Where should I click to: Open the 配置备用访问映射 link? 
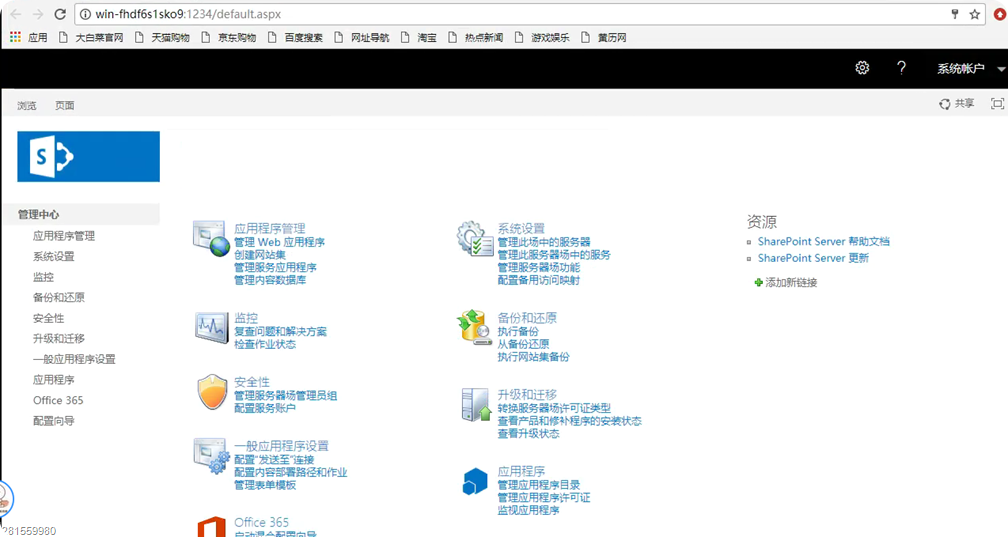(x=539, y=280)
